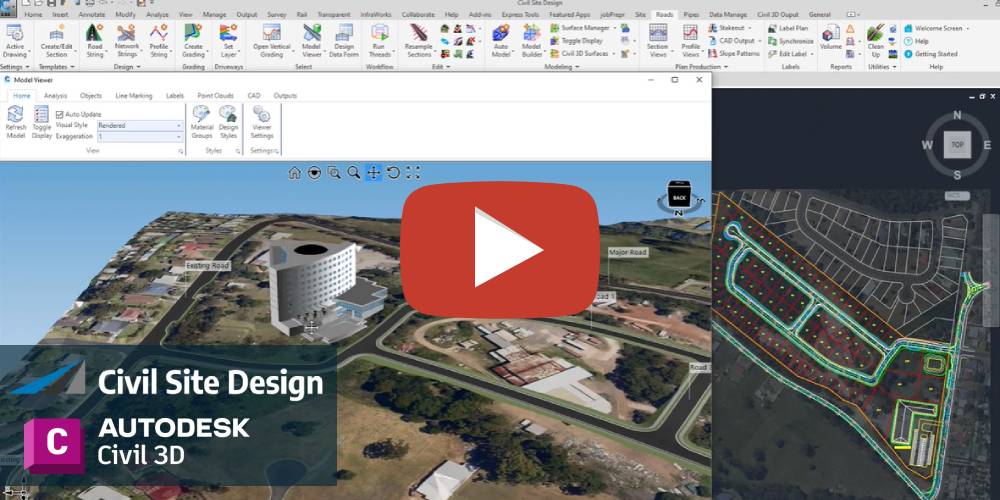Click the Major Road label in the 3D view
Image resolution: width=1000 pixels, height=500 pixels.
pyautogui.click(x=628, y=253)
